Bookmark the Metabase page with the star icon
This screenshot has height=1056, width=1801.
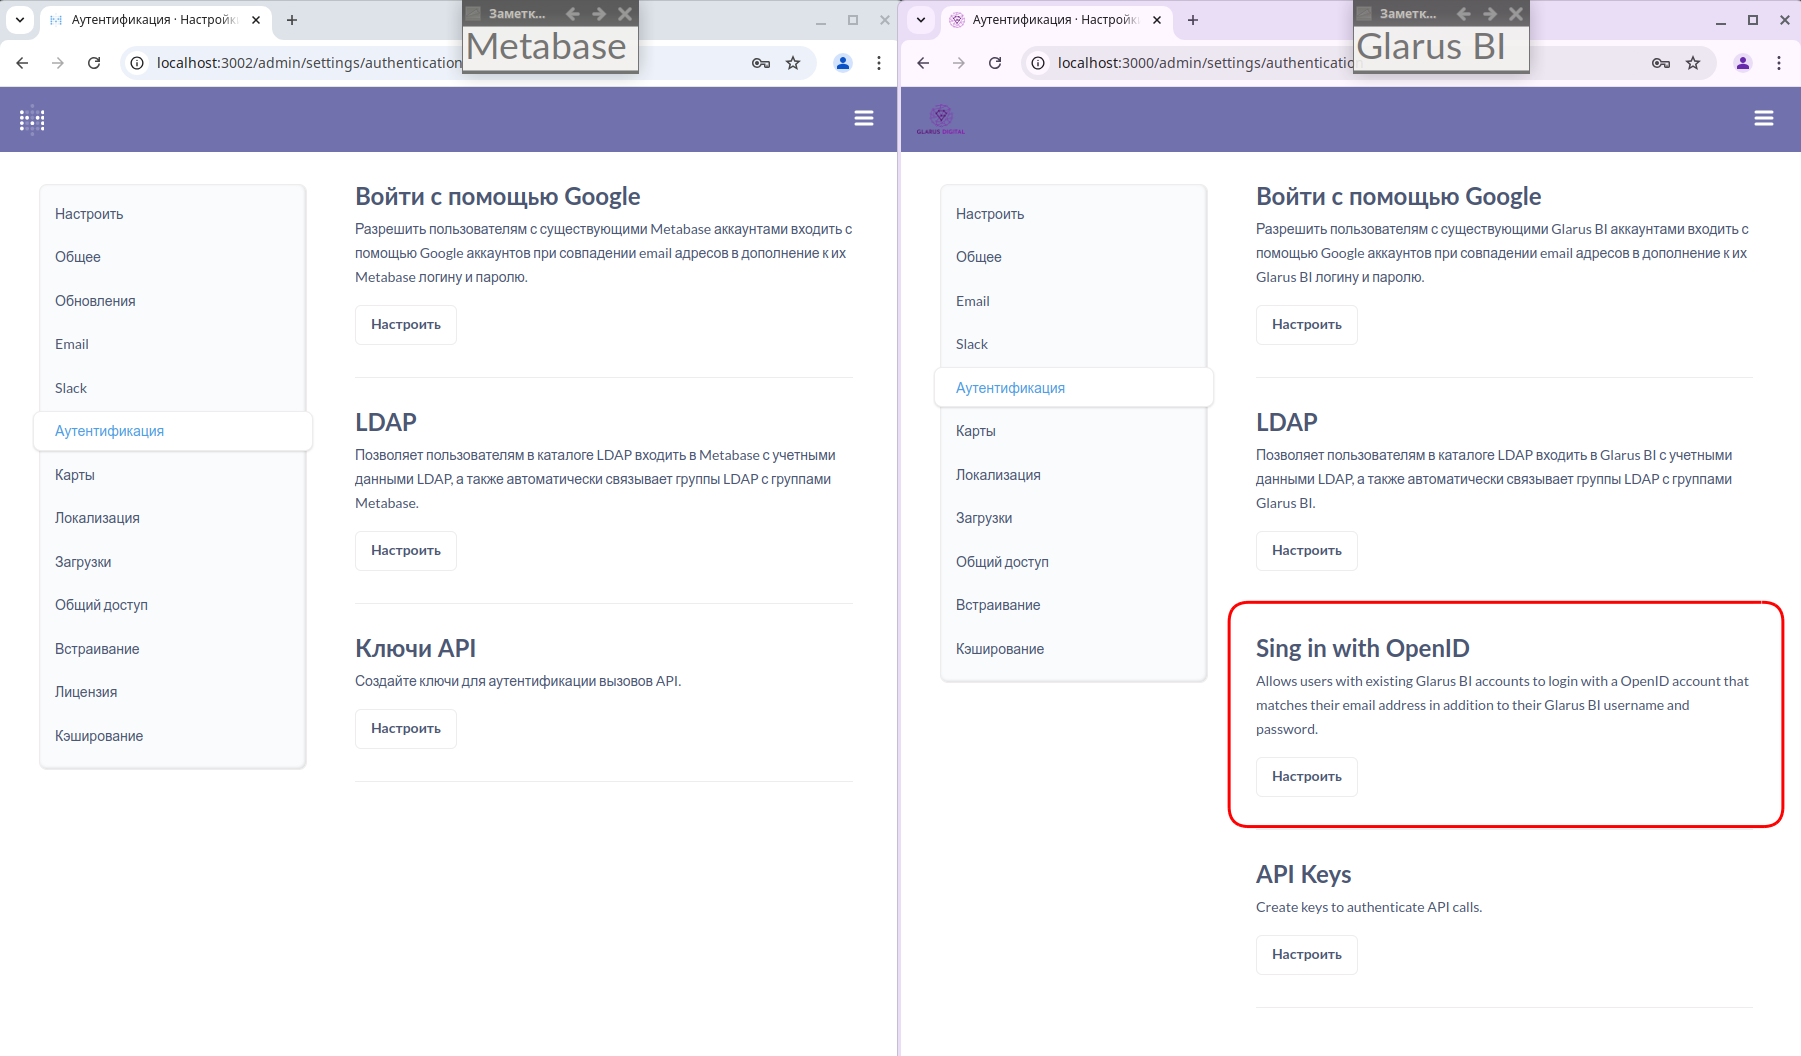pyautogui.click(x=794, y=62)
